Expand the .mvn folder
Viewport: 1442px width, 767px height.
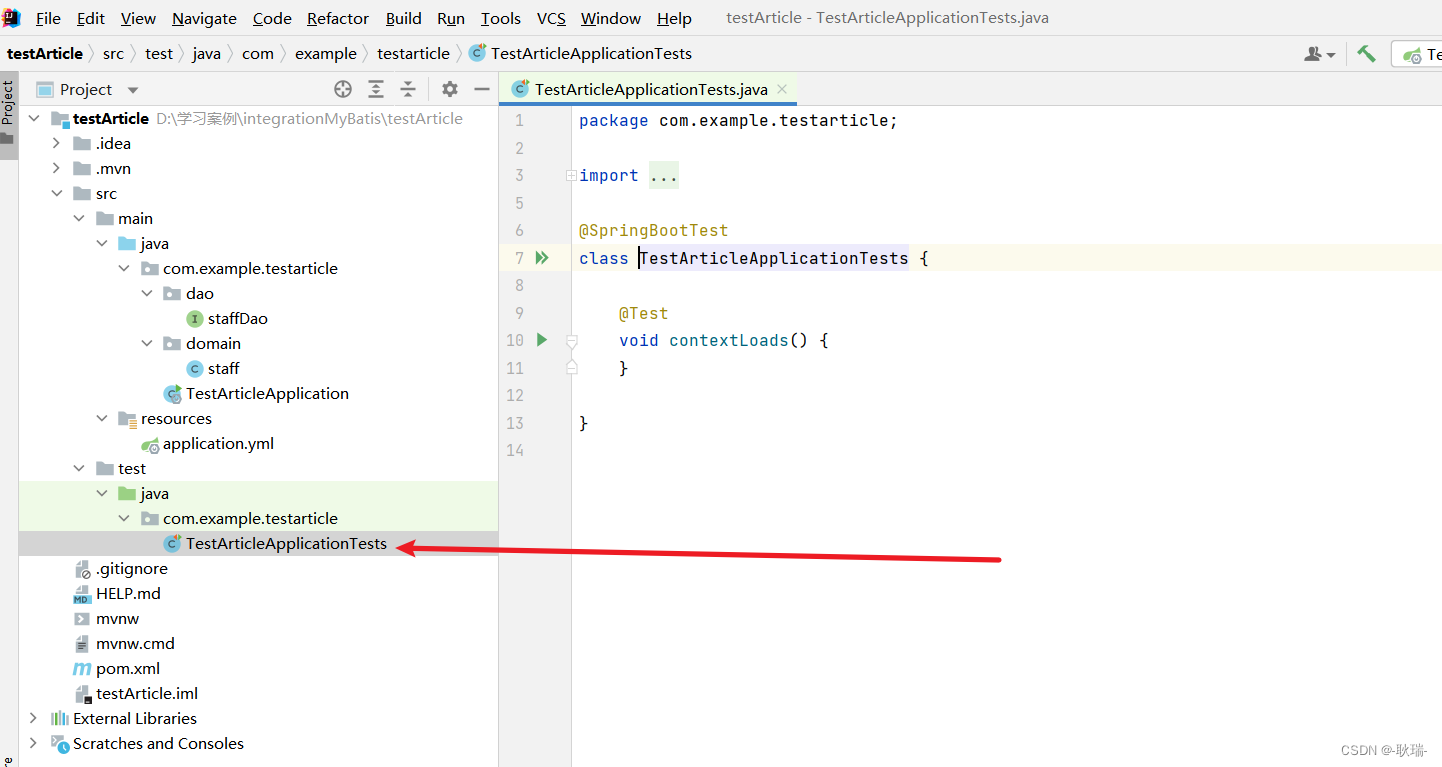tap(56, 168)
